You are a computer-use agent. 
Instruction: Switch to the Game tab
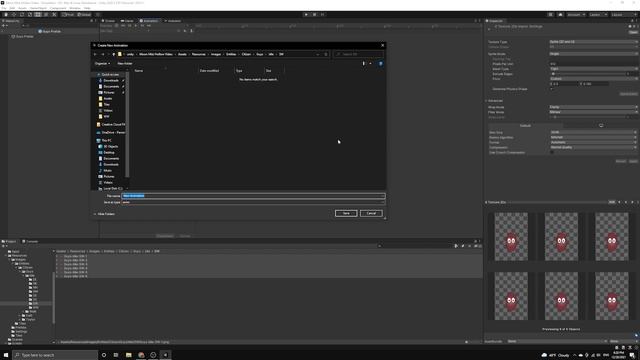pos(127,21)
